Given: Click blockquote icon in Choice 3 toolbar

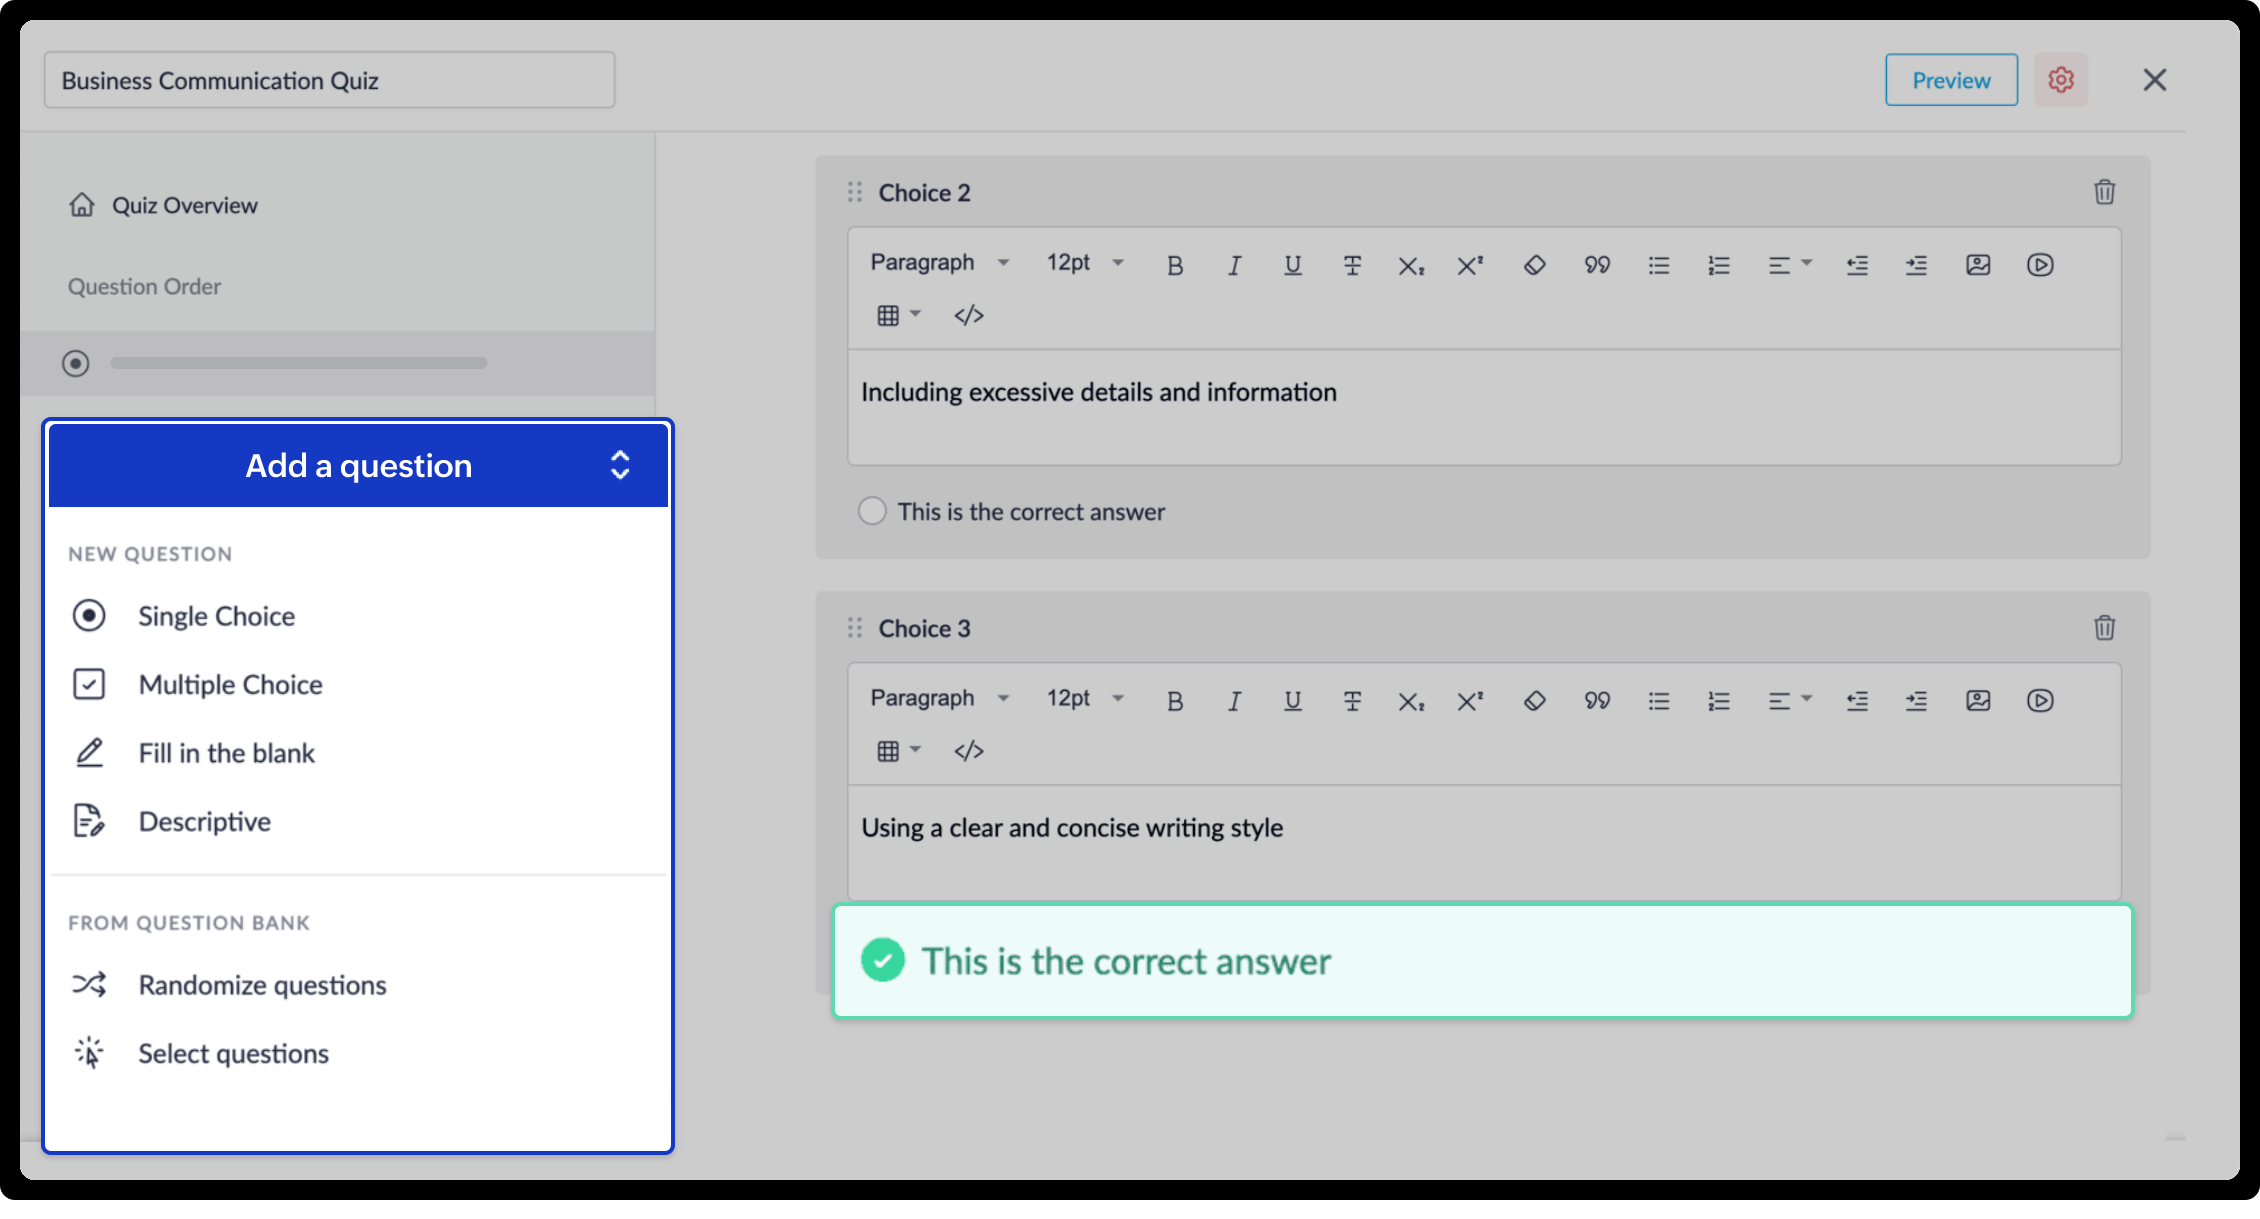Looking at the screenshot, I should [1597, 701].
